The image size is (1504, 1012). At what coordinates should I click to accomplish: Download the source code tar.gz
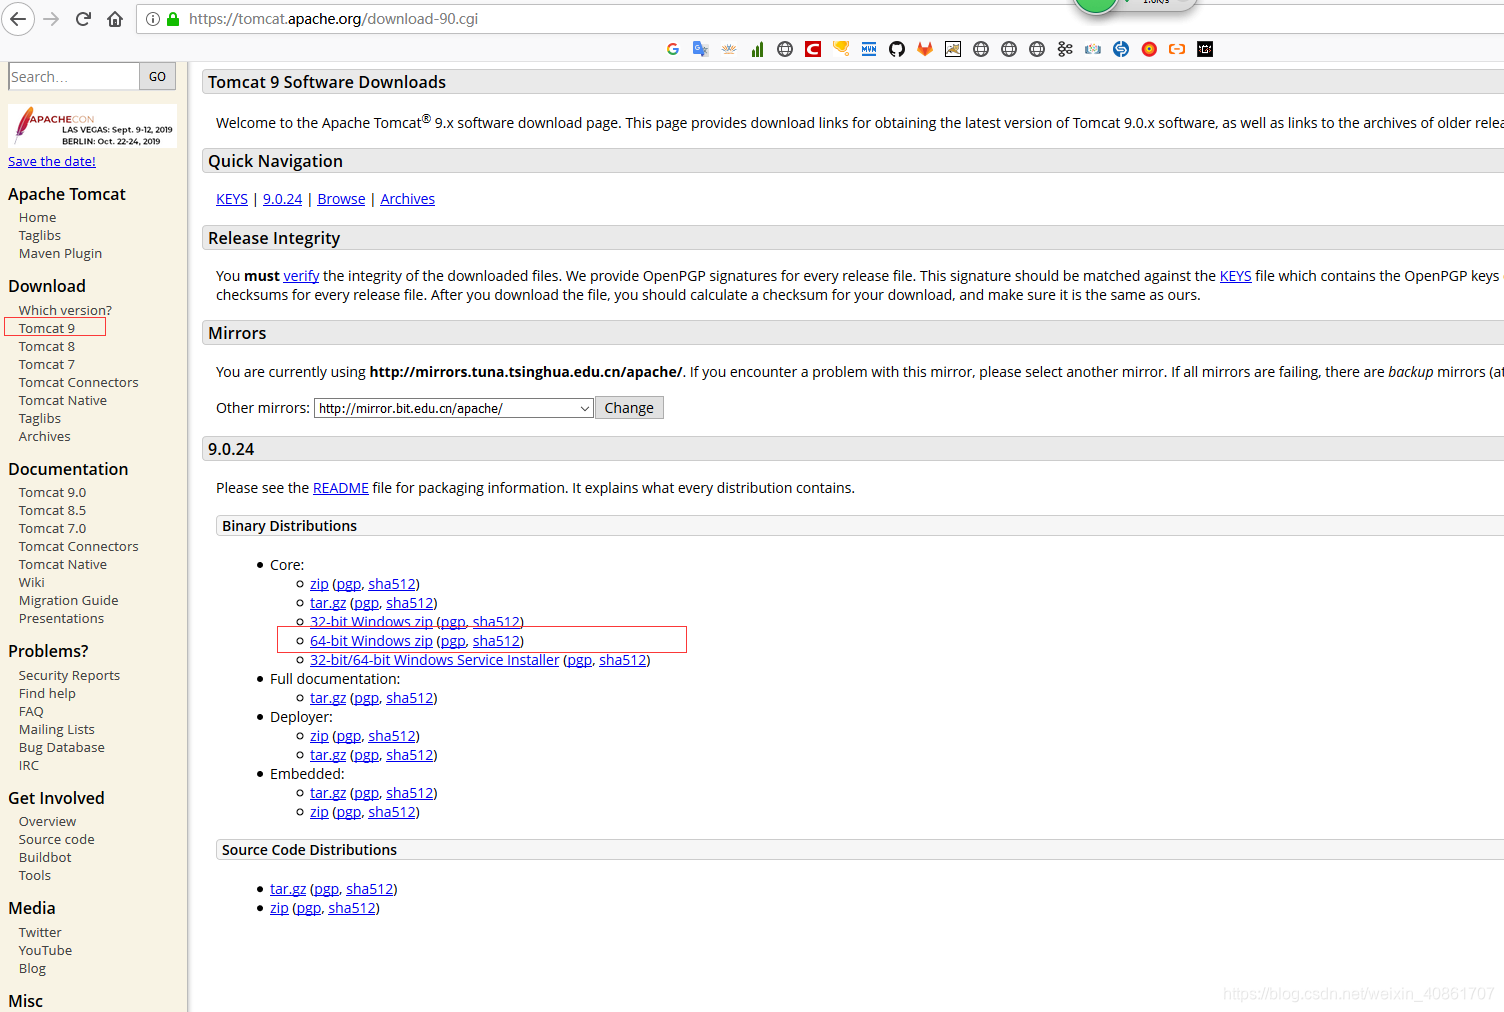click(288, 889)
